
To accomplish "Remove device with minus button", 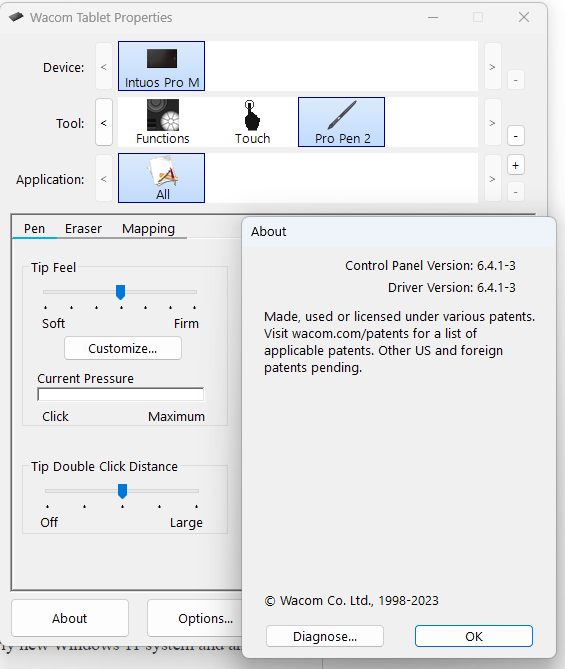I will click(515, 80).
